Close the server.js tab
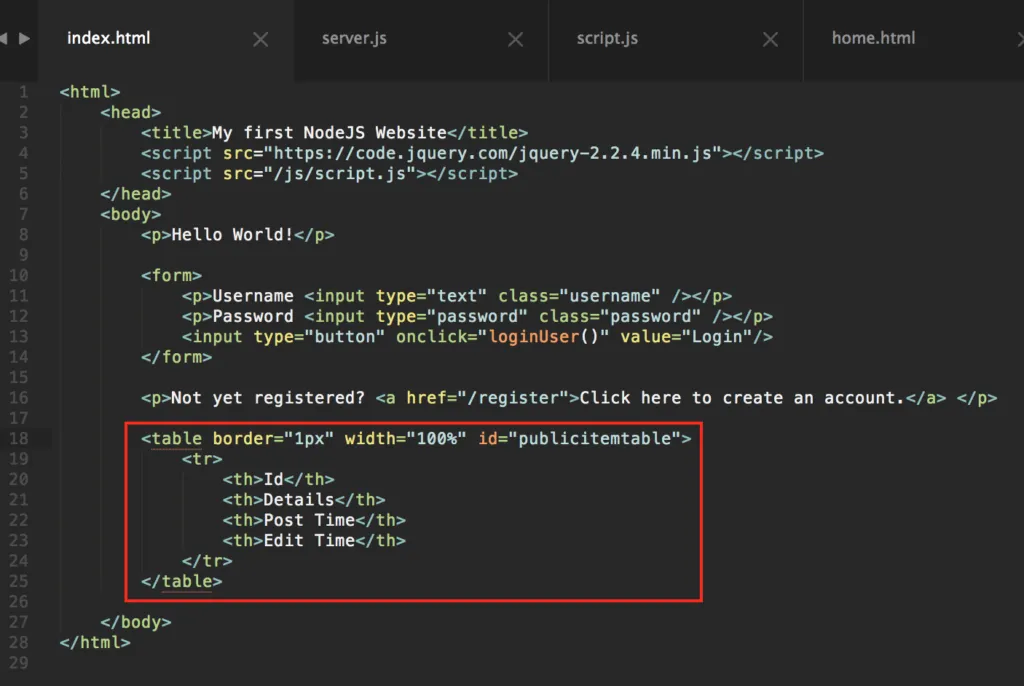Screen dimensions: 1024x686 (x=515, y=40)
